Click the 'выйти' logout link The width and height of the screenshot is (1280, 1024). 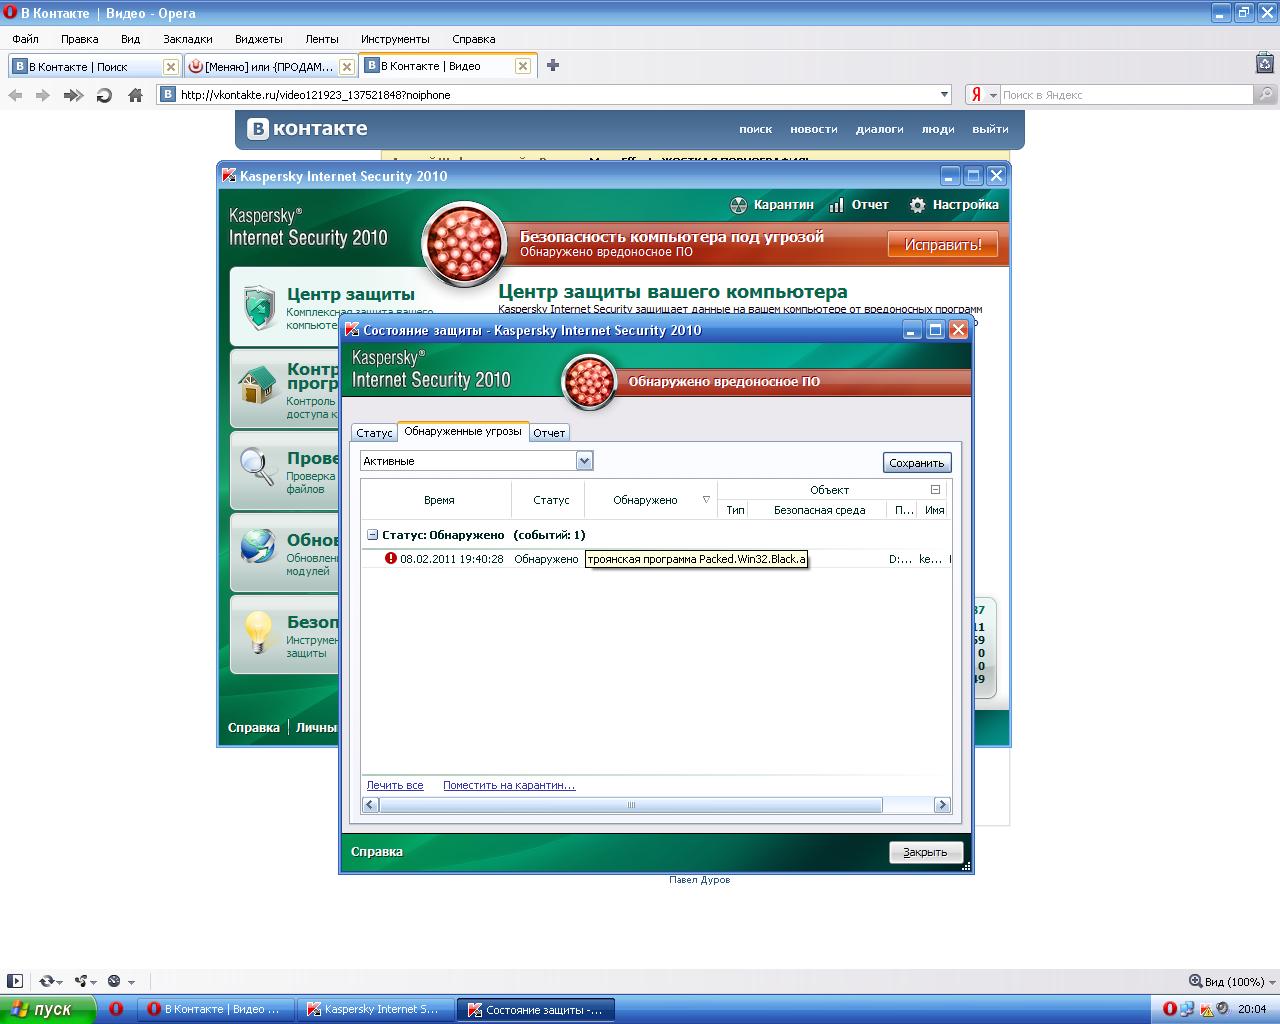pos(990,129)
